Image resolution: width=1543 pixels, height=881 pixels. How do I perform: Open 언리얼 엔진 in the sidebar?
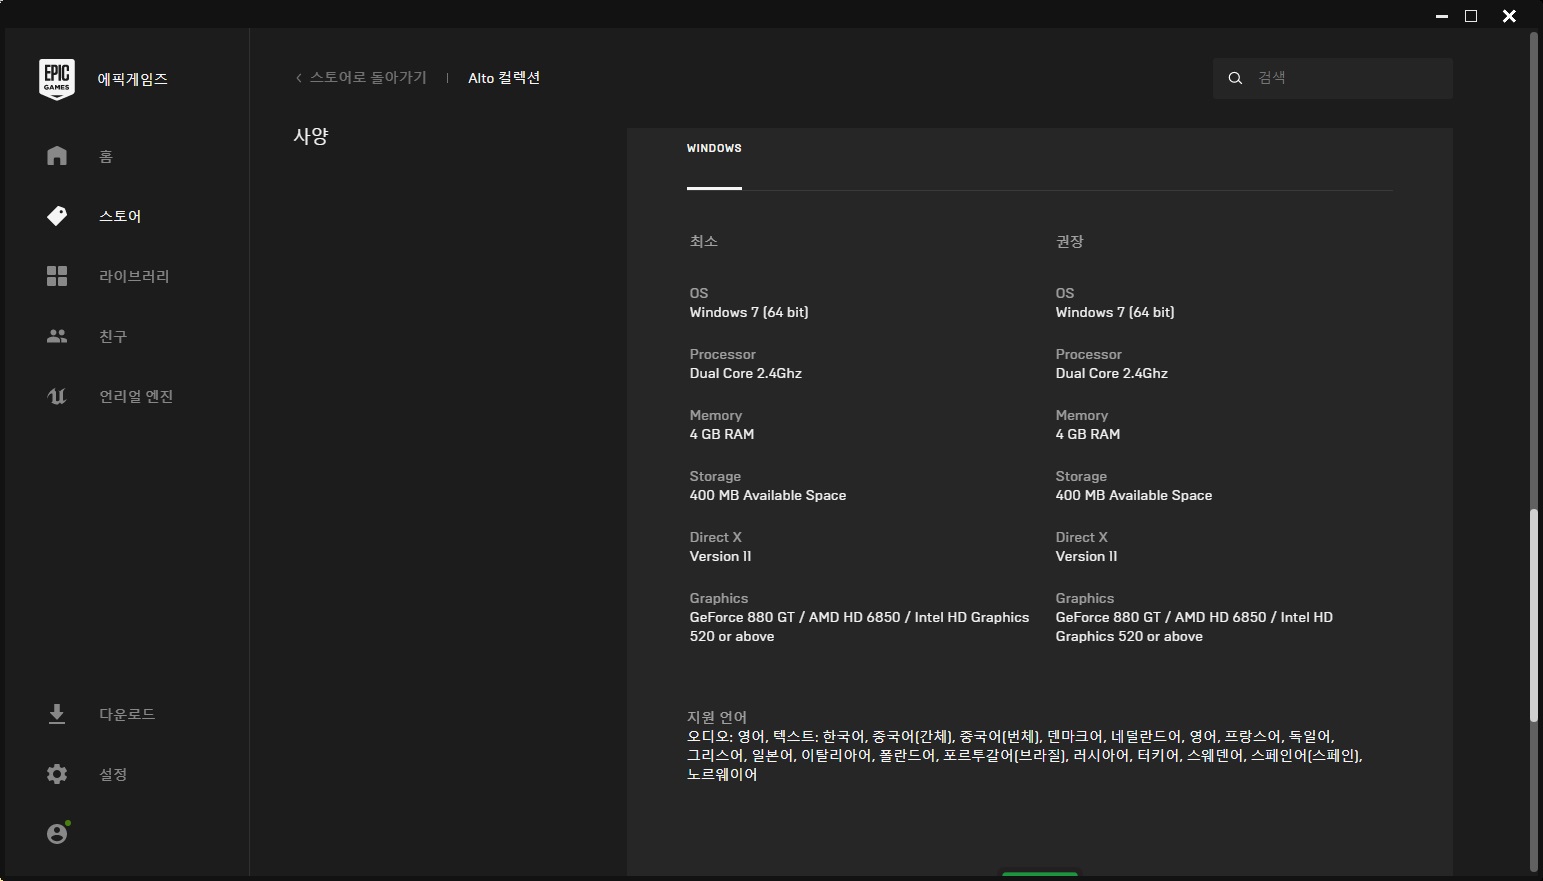[136, 396]
